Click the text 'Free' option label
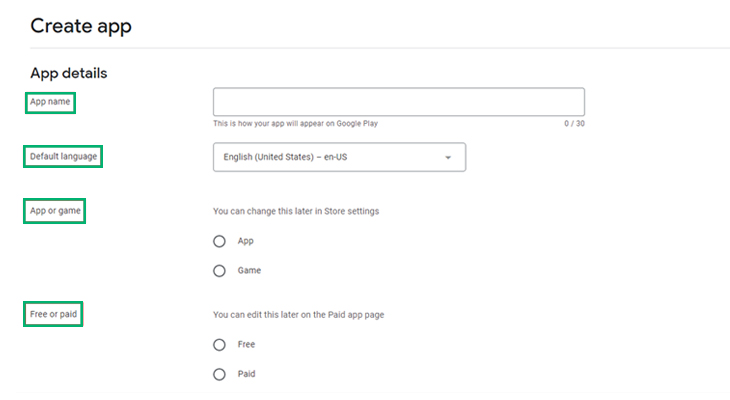The height and width of the screenshot is (400, 730). 246,345
